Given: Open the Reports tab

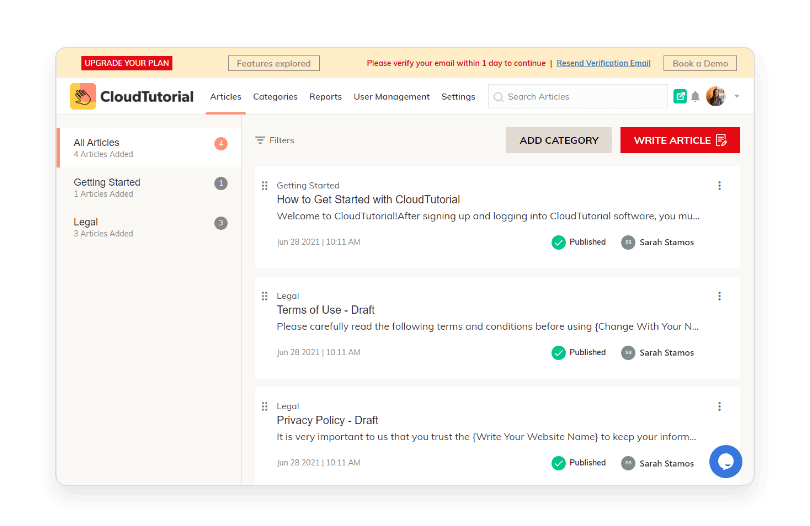Looking at the screenshot, I should pyautogui.click(x=325, y=97).
